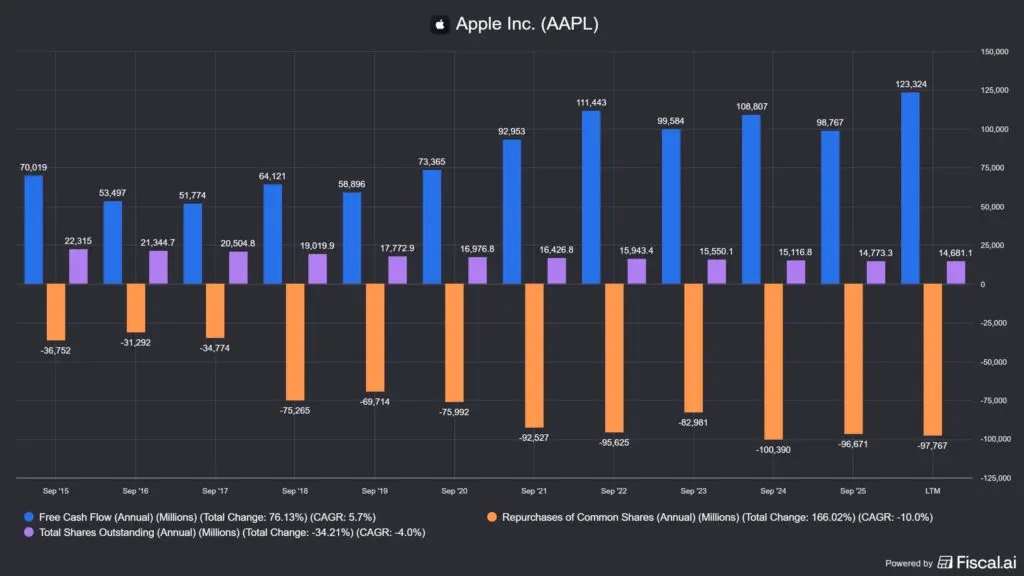Click the 20,504.8 shares outstanding bar

pos(238,268)
